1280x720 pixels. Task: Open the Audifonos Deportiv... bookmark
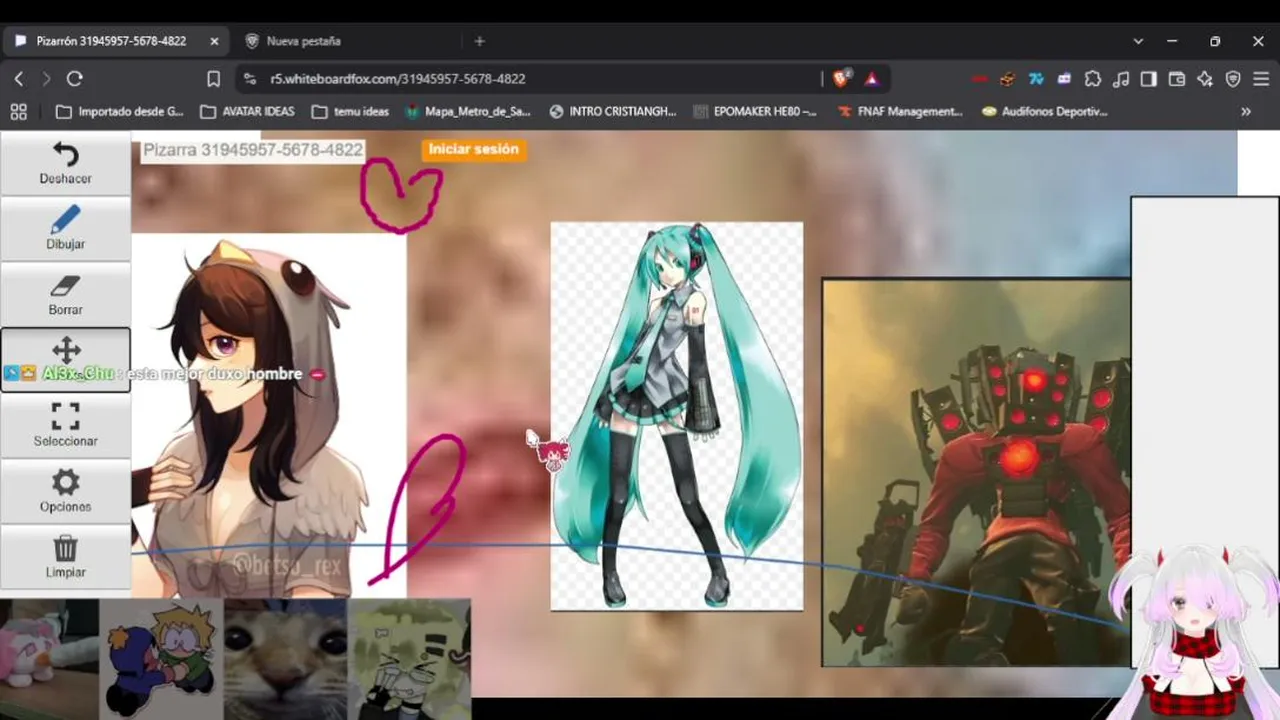1045,112
